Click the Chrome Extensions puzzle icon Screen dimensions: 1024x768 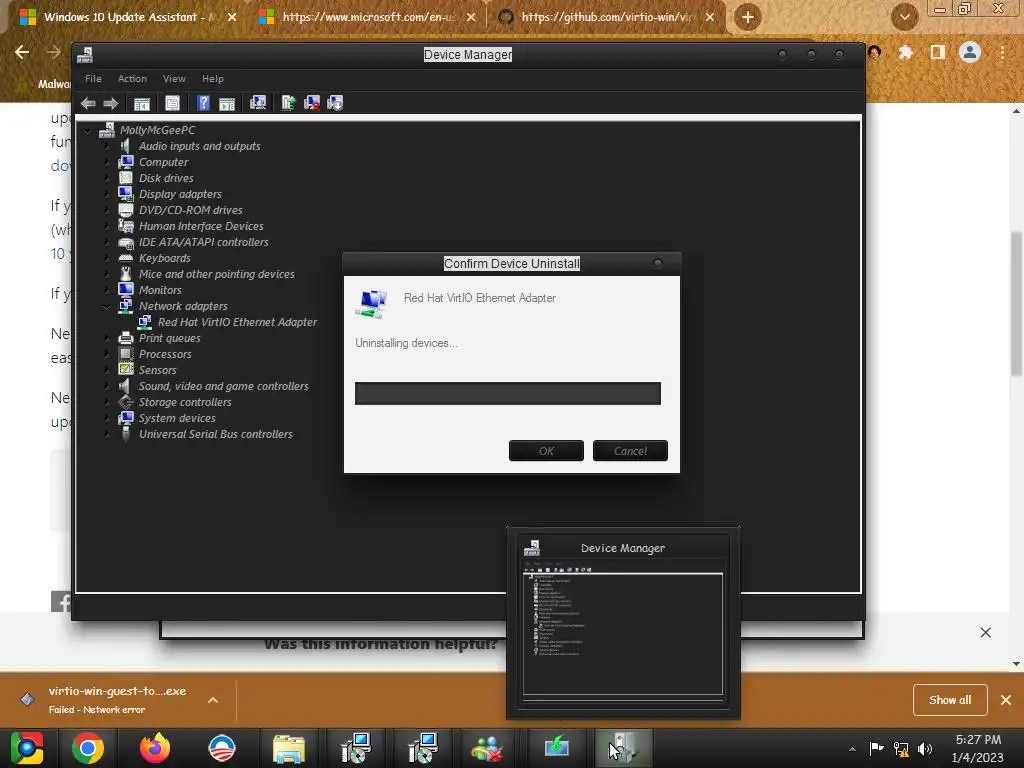905,52
